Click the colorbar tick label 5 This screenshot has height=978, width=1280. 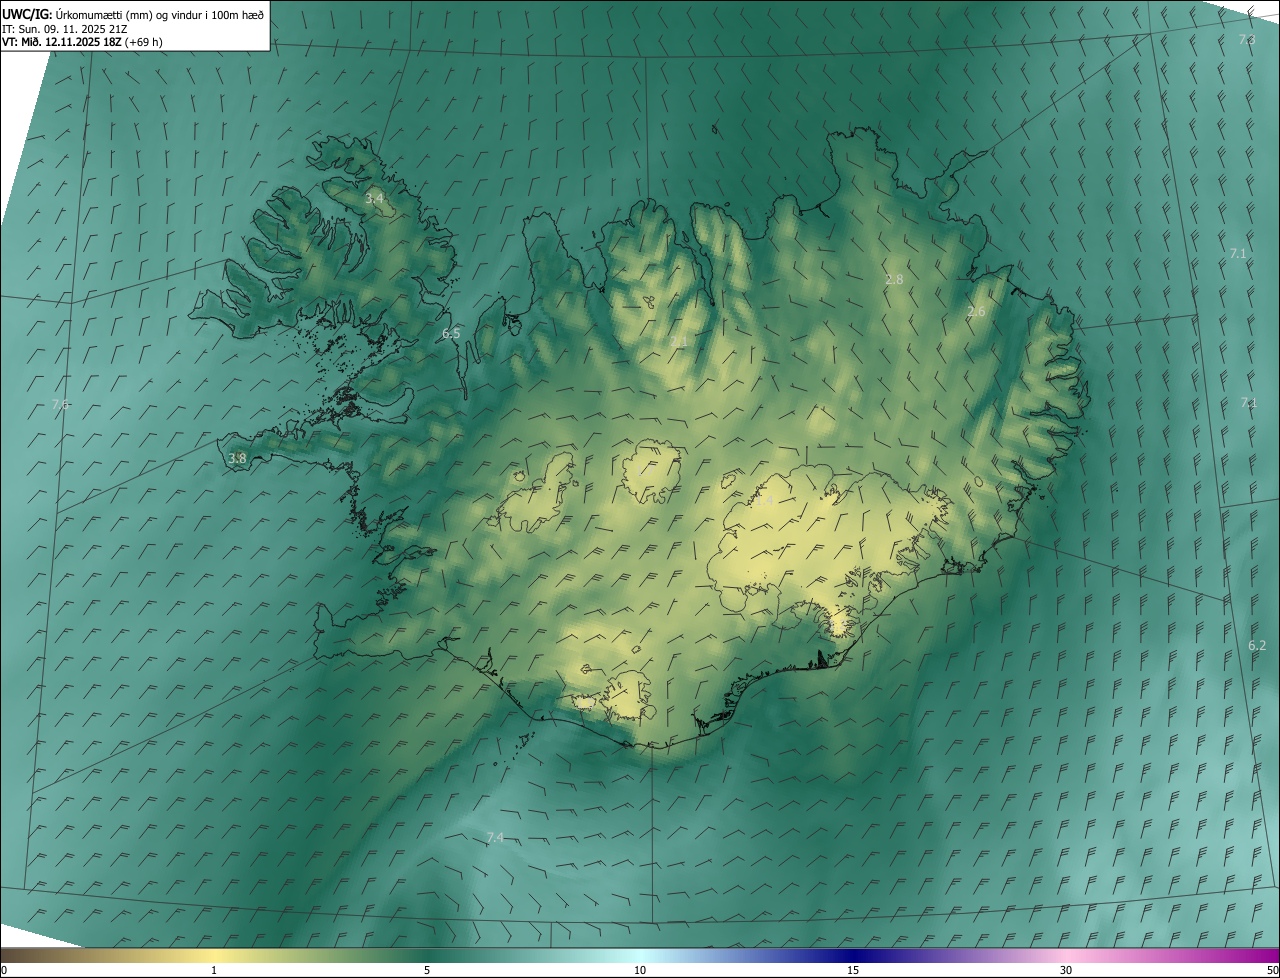click(x=427, y=970)
